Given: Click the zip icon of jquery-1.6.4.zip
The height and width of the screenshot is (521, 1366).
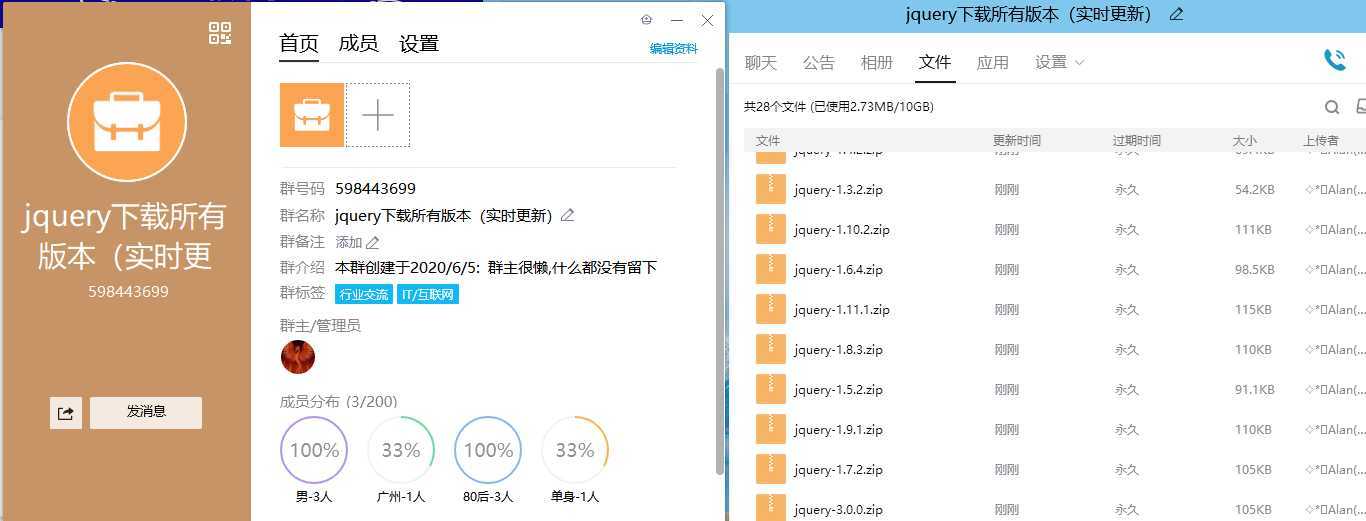Looking at the screenshot, I should pos(771,269).
